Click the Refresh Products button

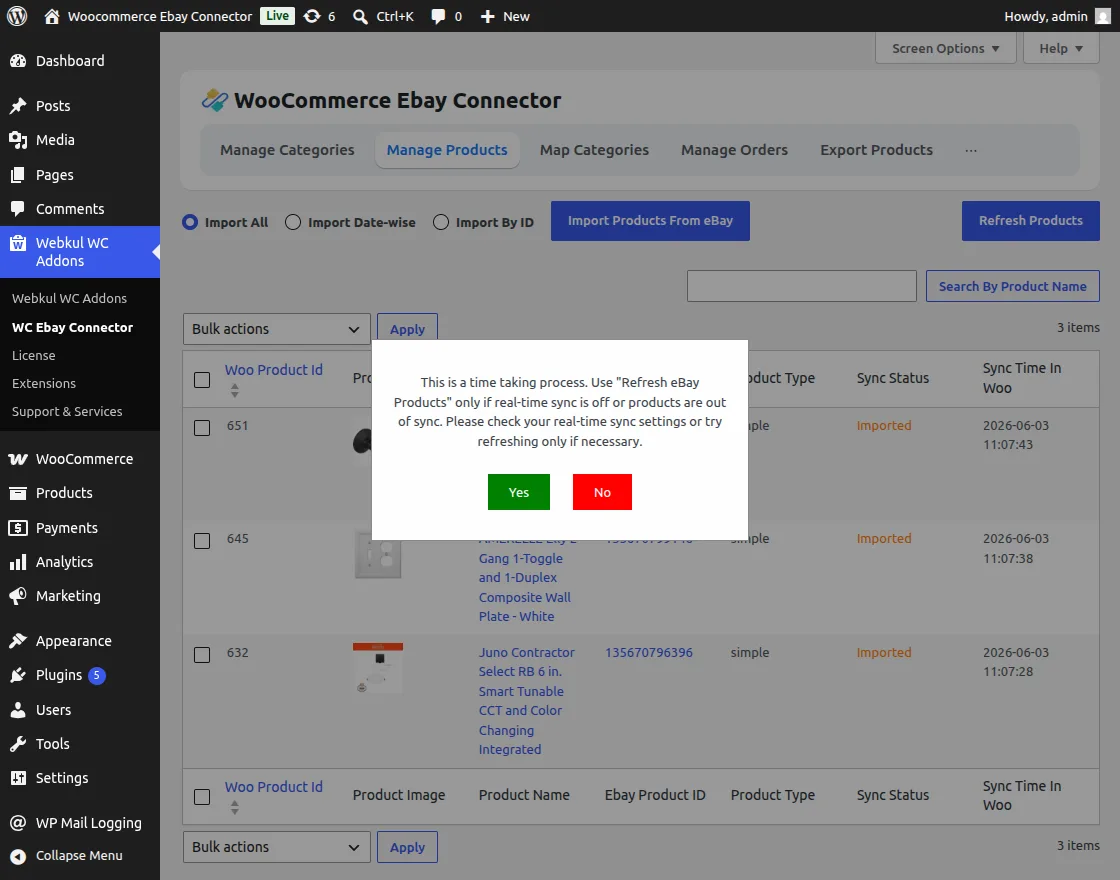click(x=1031, y=221)
